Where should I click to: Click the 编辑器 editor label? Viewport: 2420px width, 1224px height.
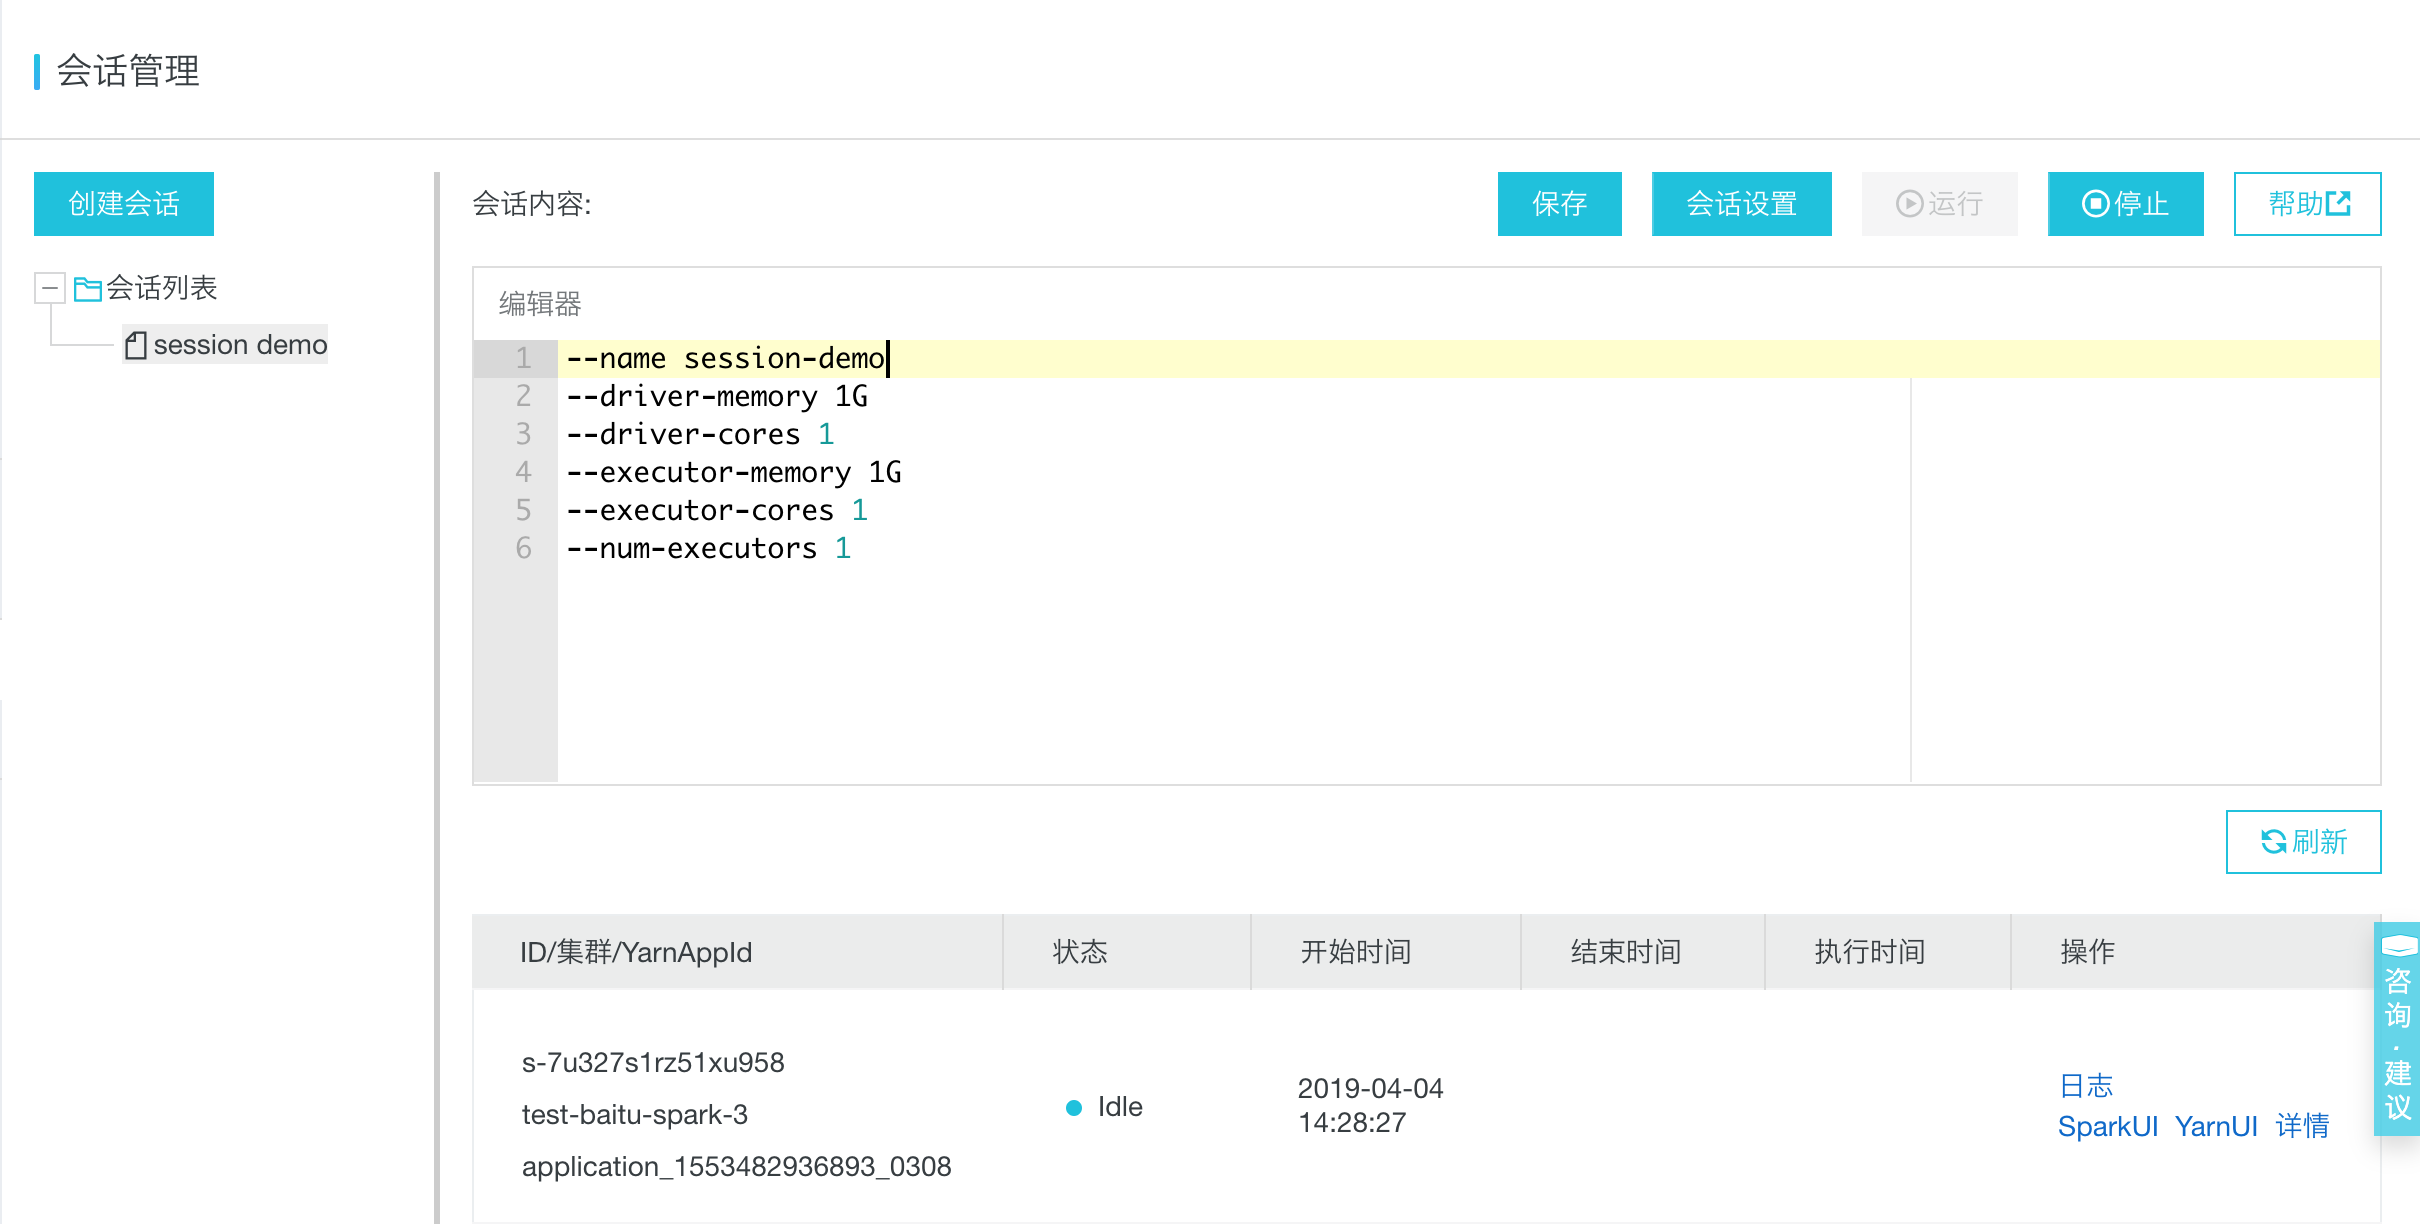[x=540, y=304]
